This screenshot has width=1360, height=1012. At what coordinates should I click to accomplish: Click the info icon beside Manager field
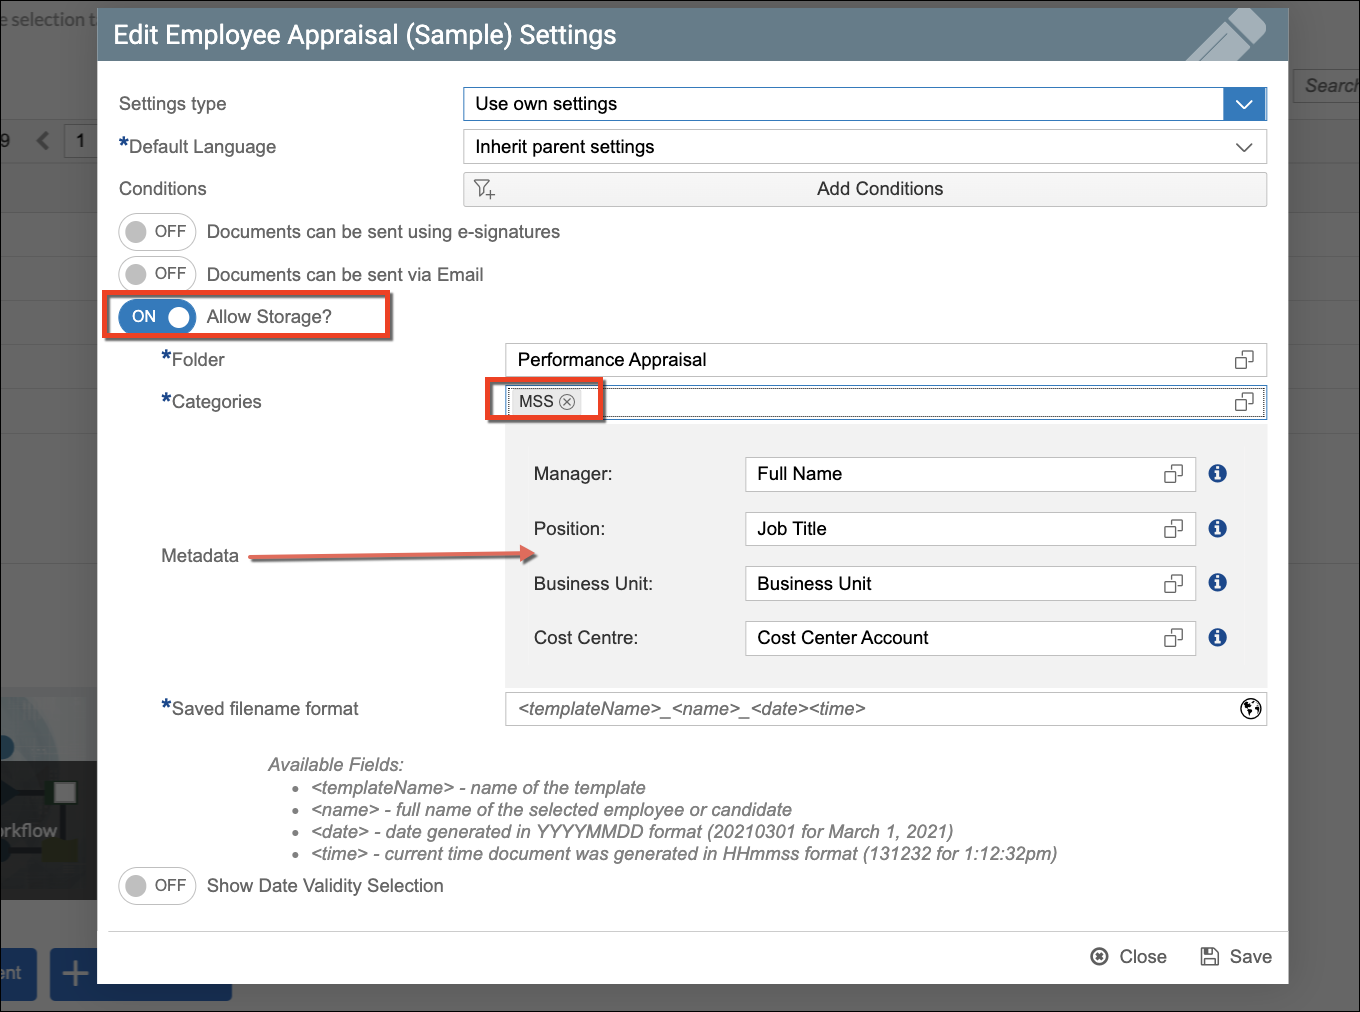[x=1217, y=474]
